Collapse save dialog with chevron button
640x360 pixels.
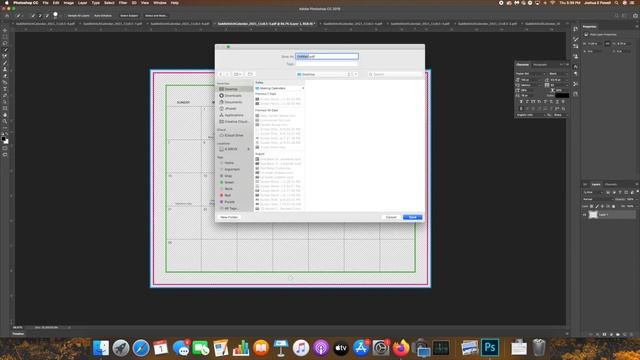356,74
